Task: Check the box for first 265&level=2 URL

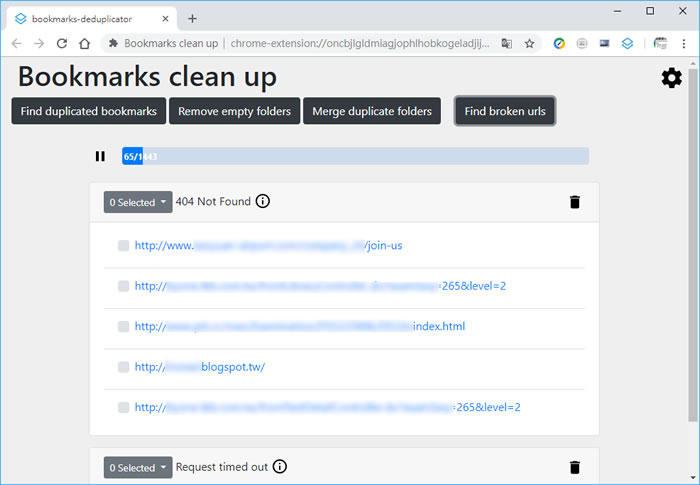Action: tap(123, 286)
